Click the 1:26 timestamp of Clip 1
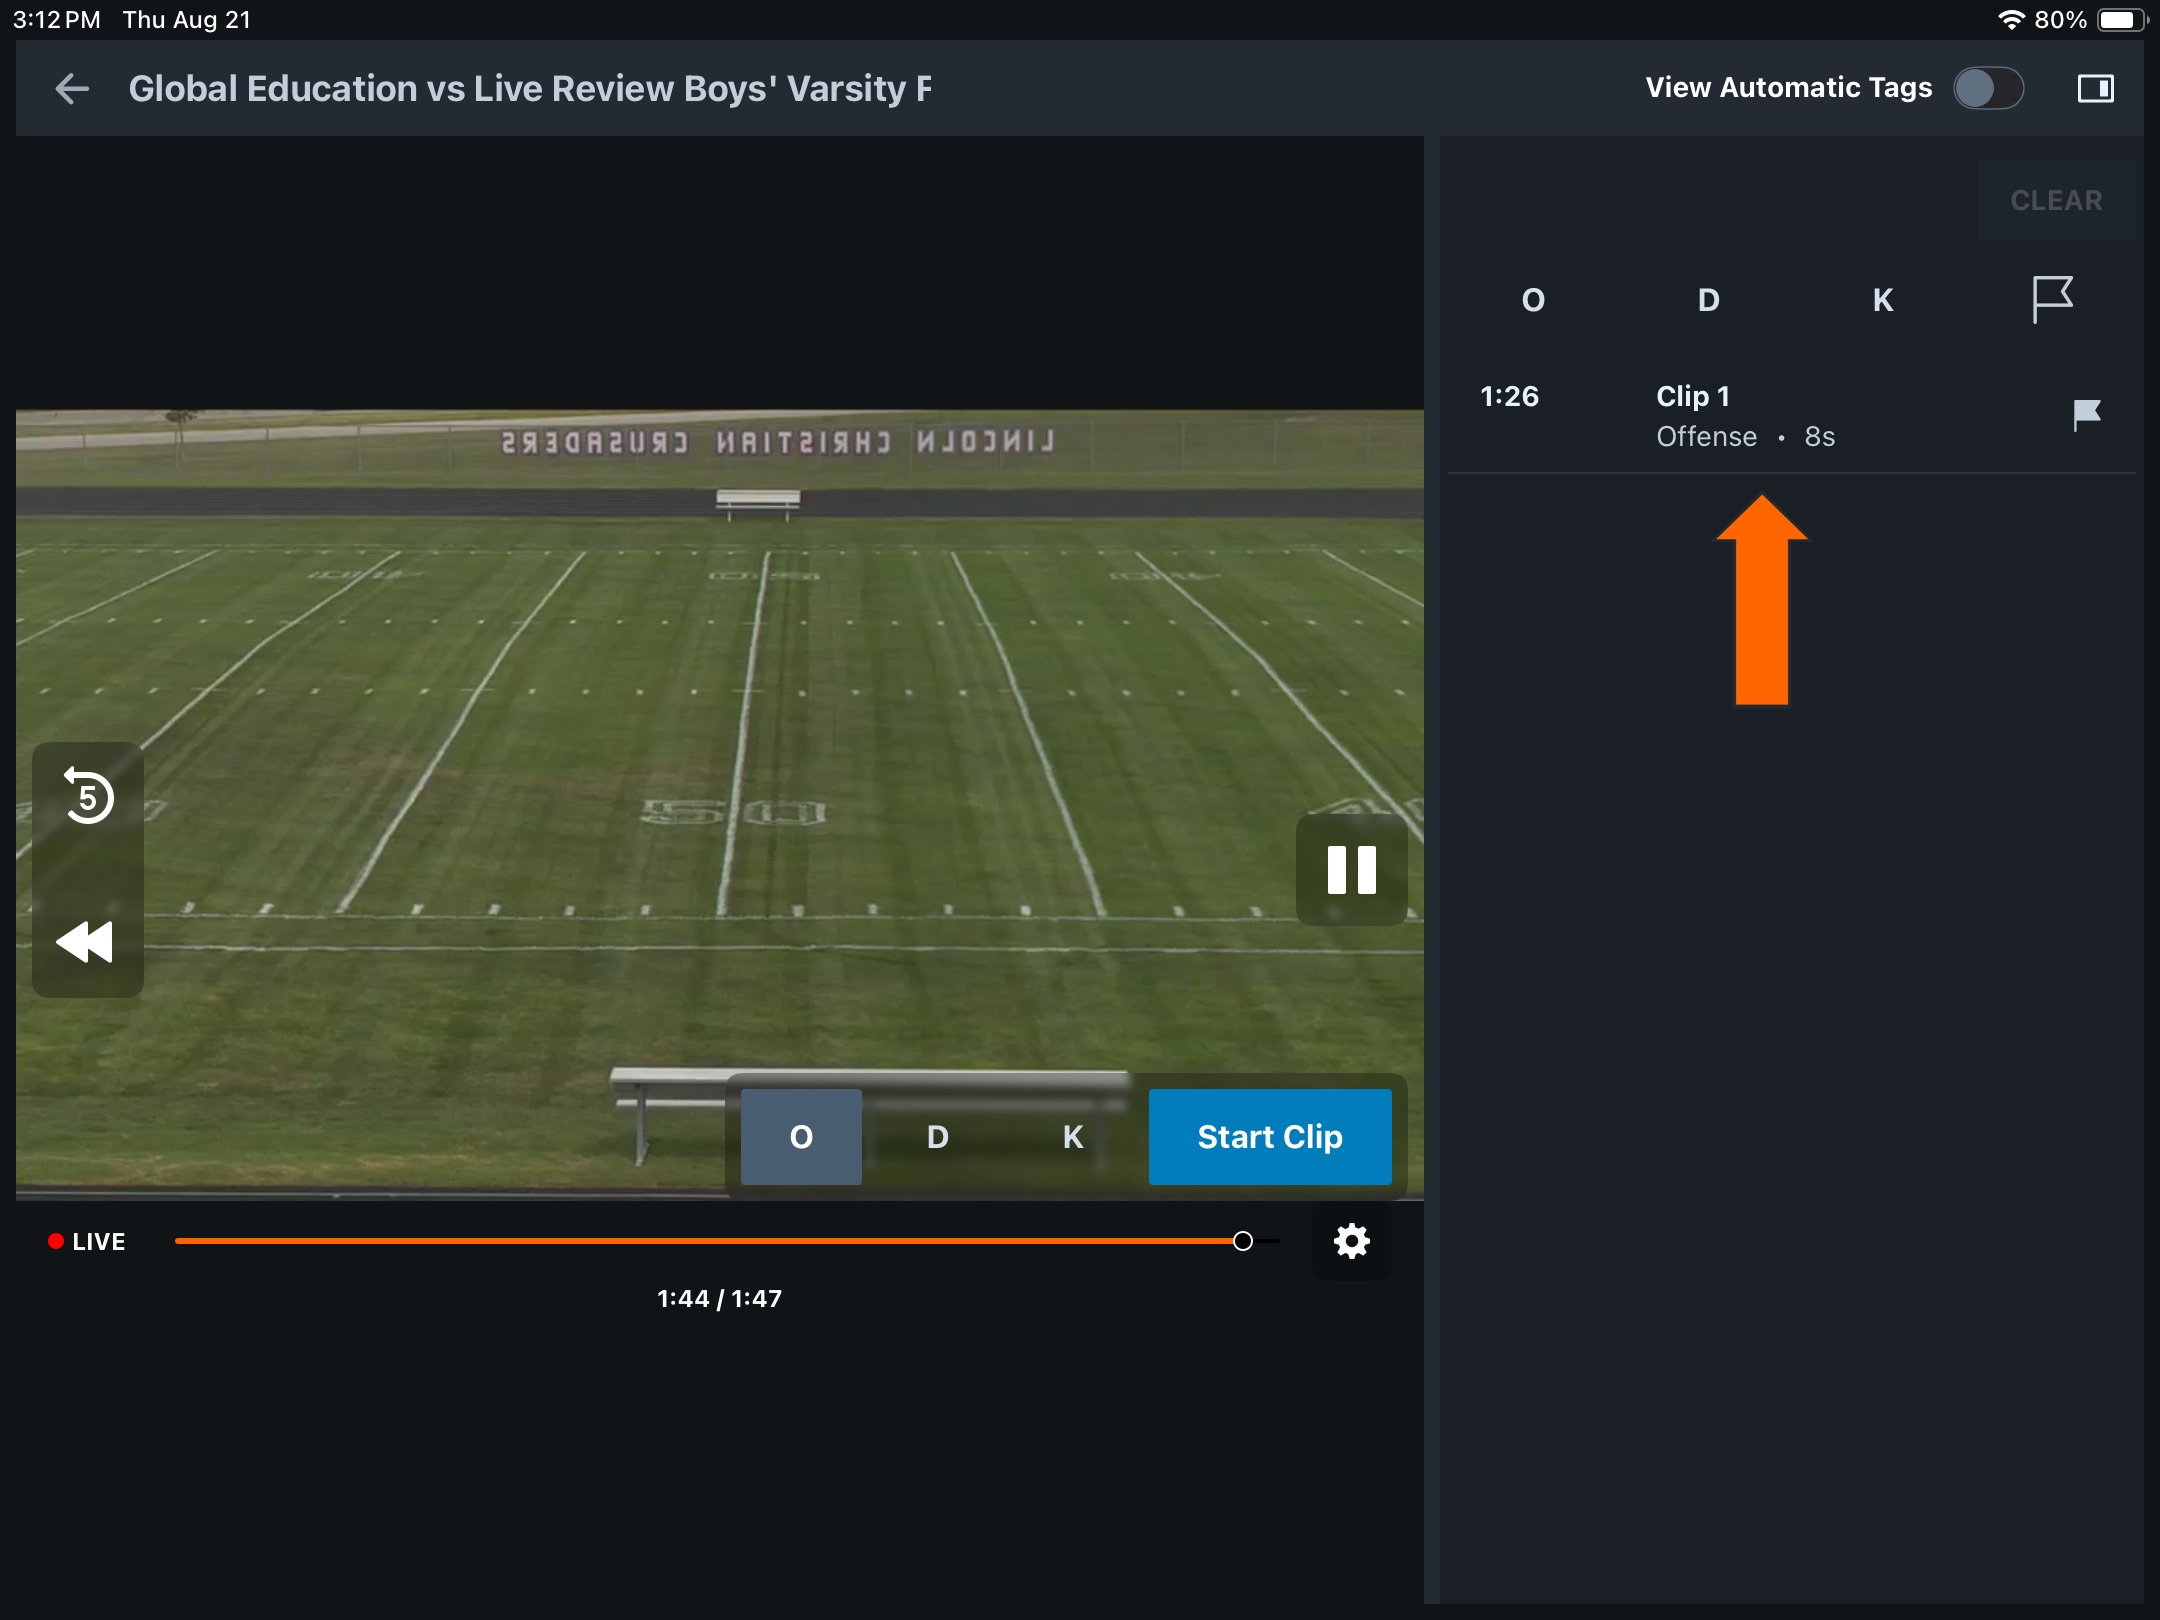This screenshot has height=1620, width=2160. (1510, 396)
